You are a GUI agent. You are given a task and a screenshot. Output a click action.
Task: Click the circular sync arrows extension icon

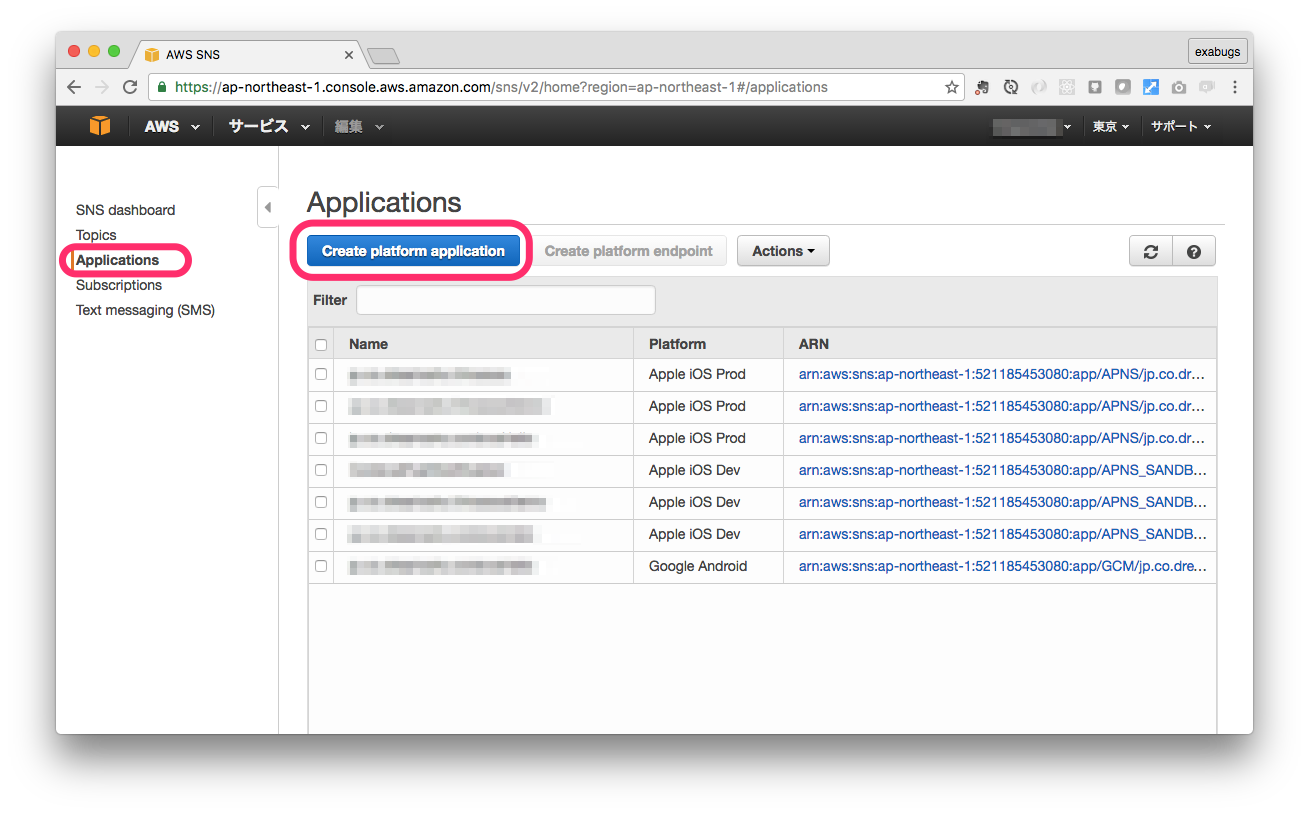coord(1011,87)
